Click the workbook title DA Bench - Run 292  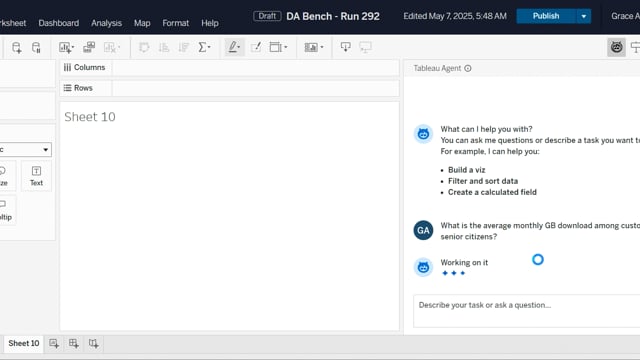[x=333, y=16]
